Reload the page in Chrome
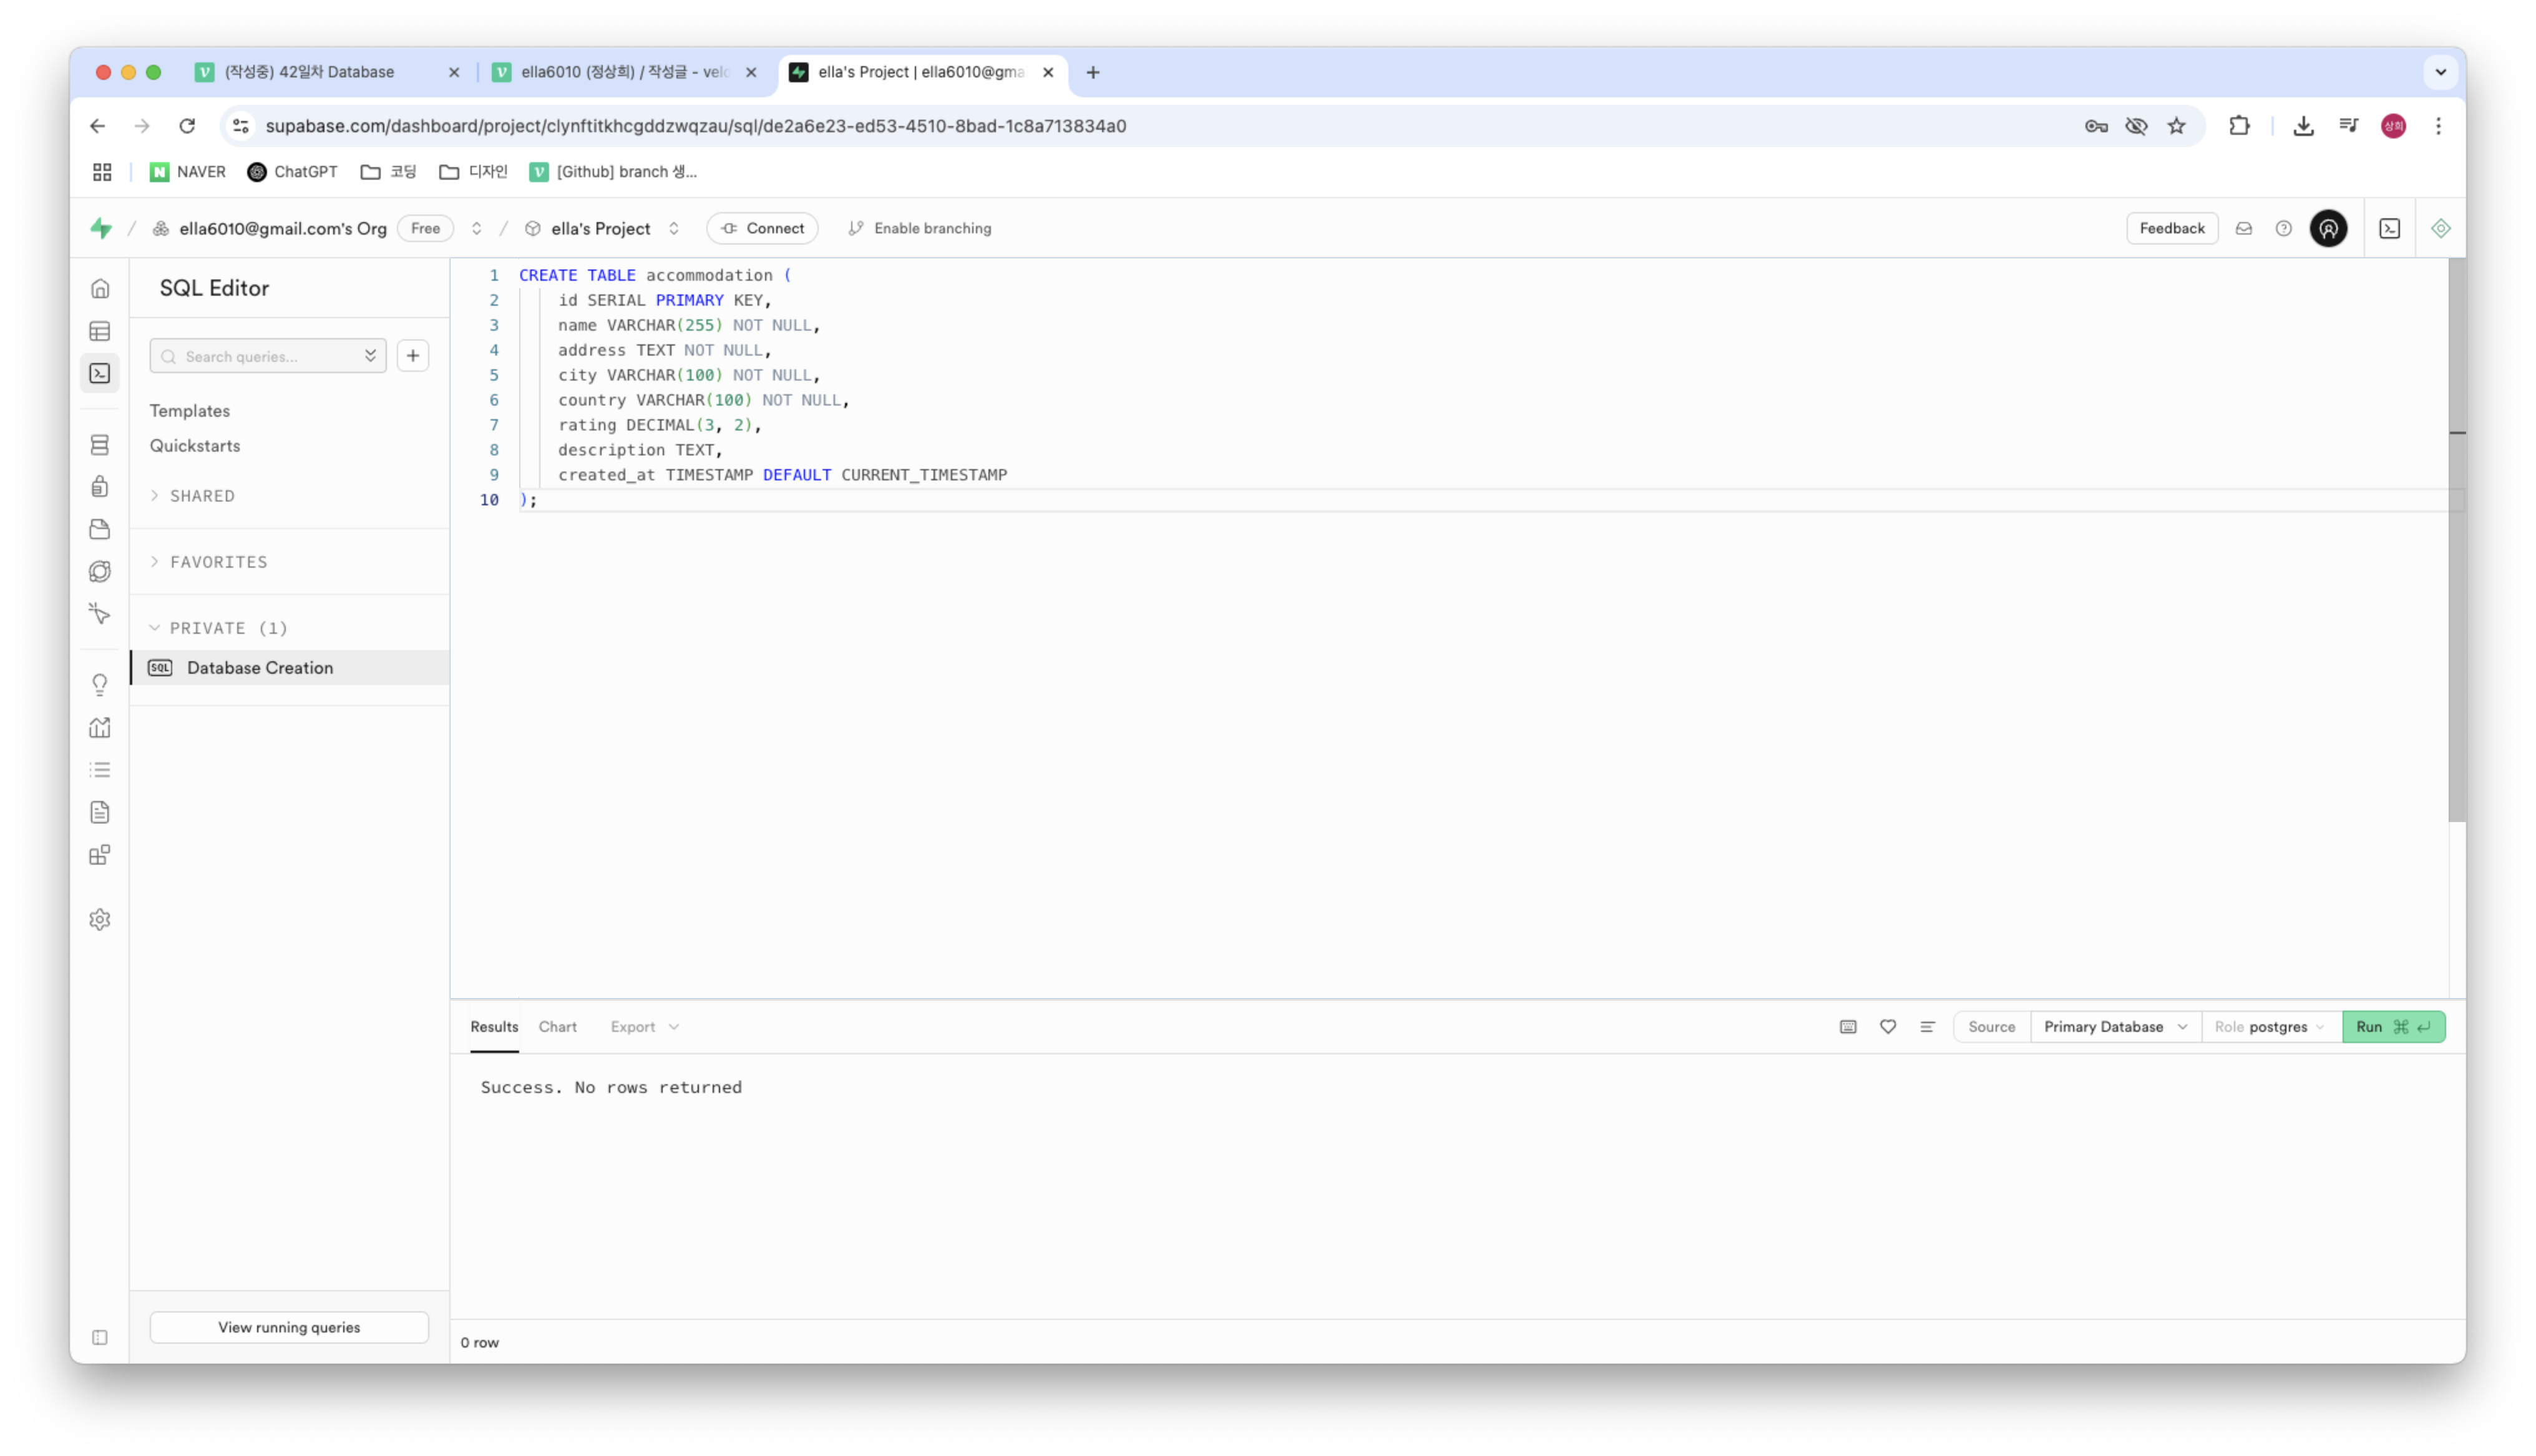Screen dimensions: 2536x1456 click(187, 126)
